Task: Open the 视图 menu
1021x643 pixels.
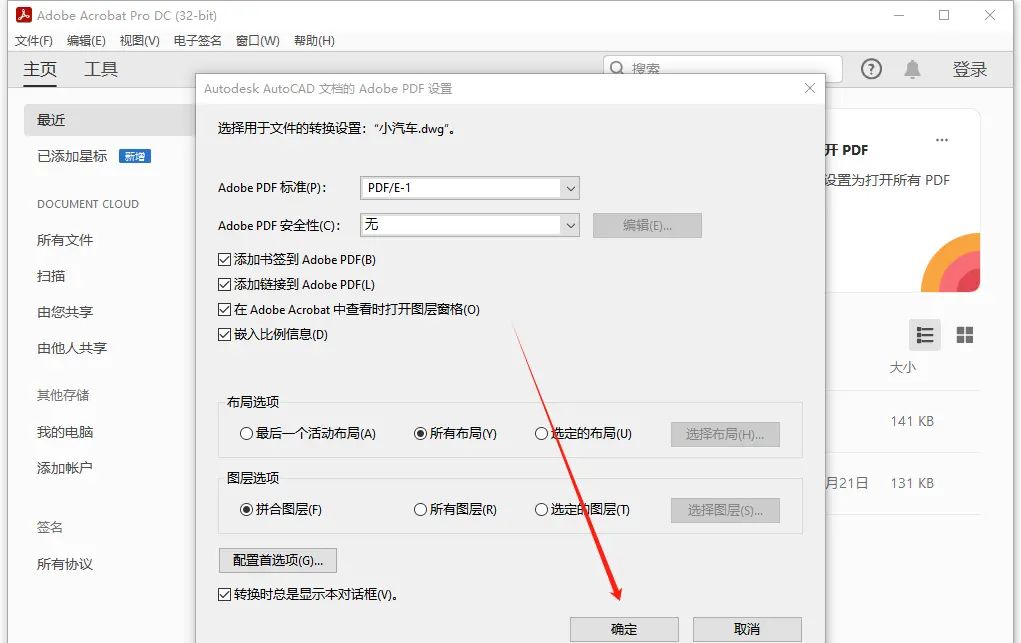Action: (x=139, y=40)
